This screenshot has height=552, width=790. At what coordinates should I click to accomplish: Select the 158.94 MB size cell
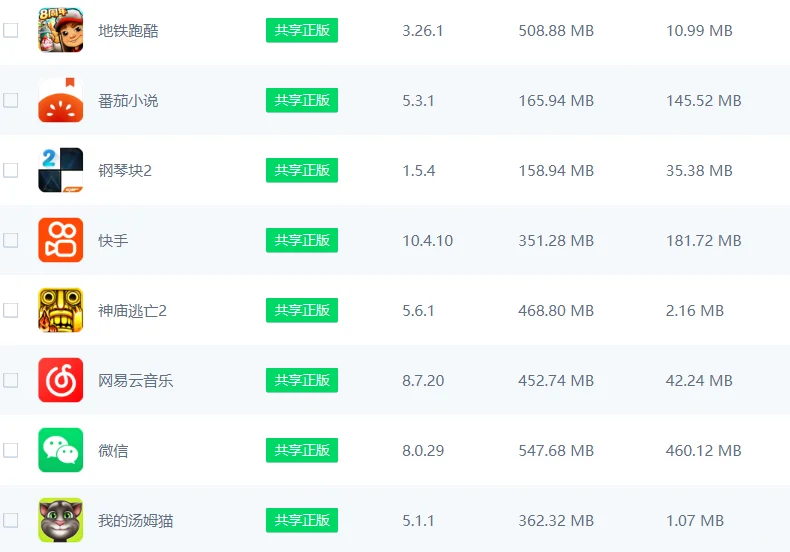click(x=556, y=171)
